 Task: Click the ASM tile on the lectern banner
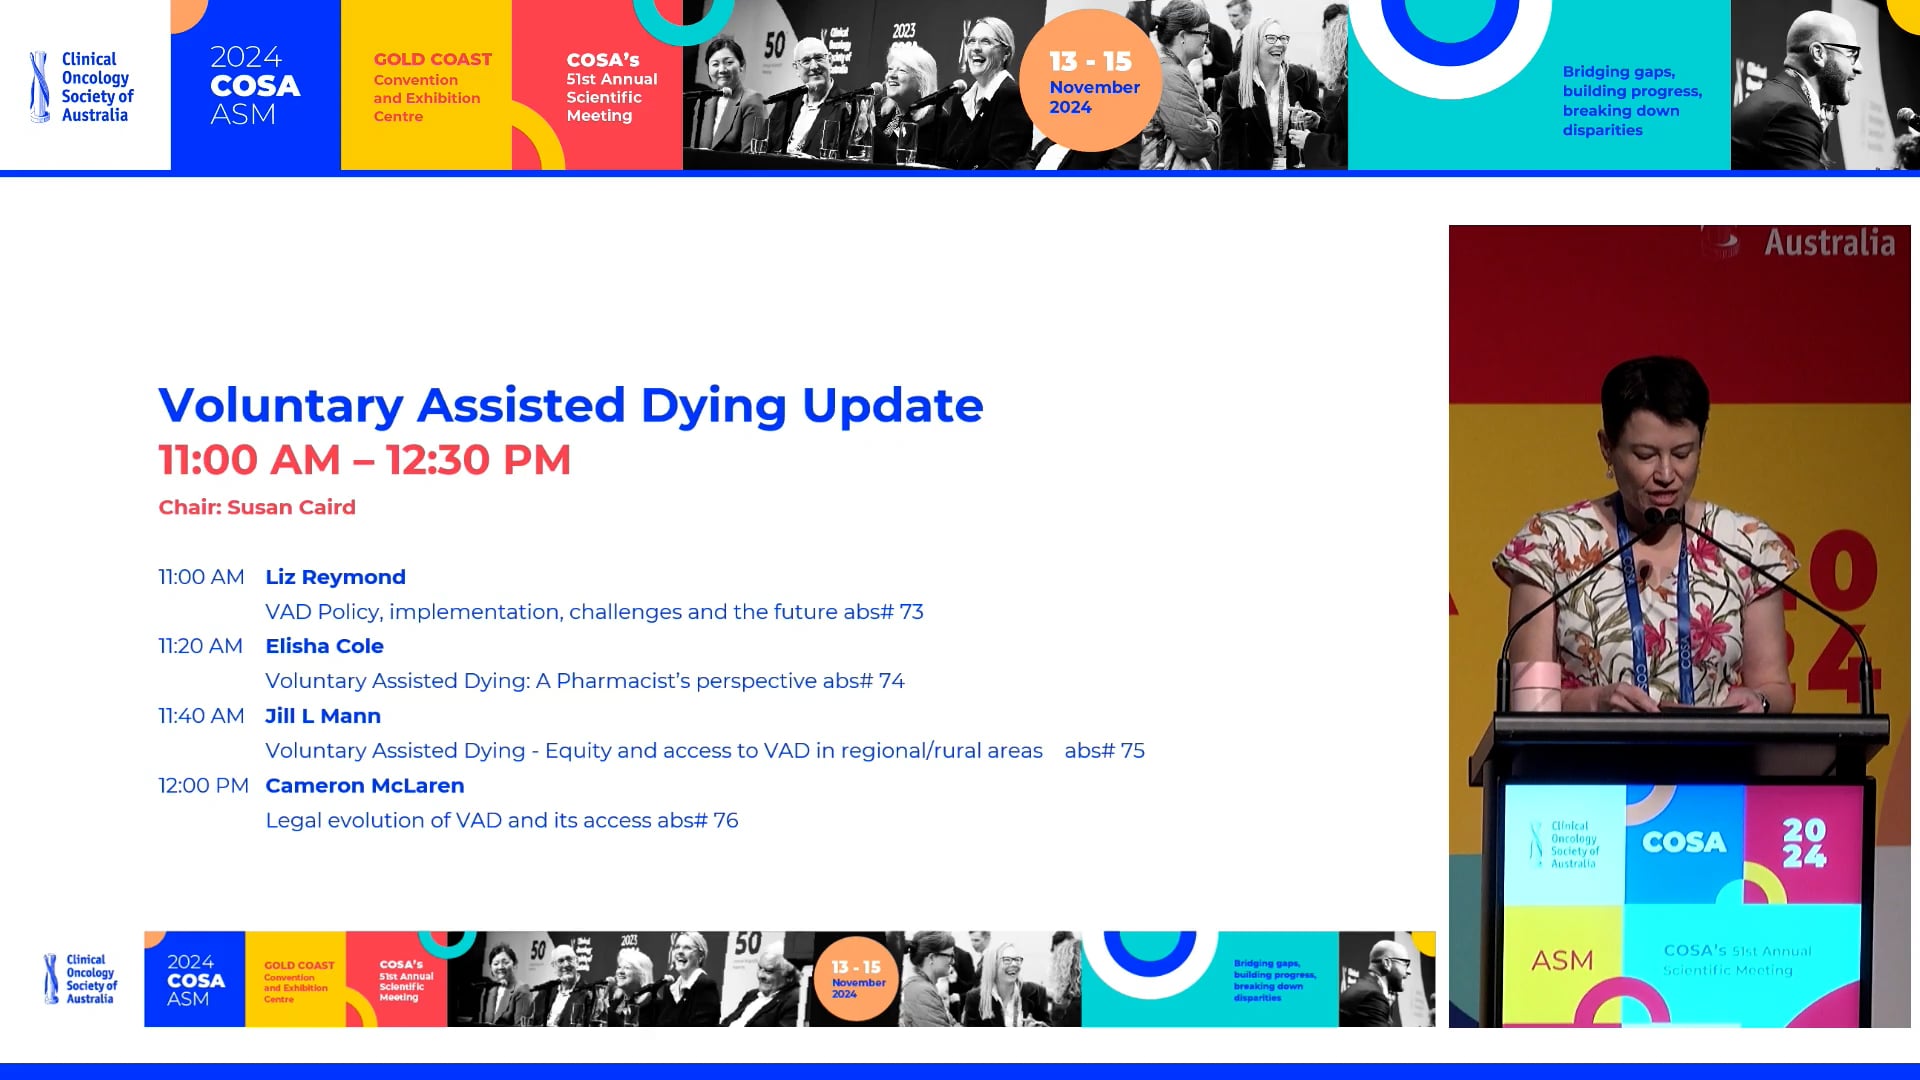click(1566, 960)
